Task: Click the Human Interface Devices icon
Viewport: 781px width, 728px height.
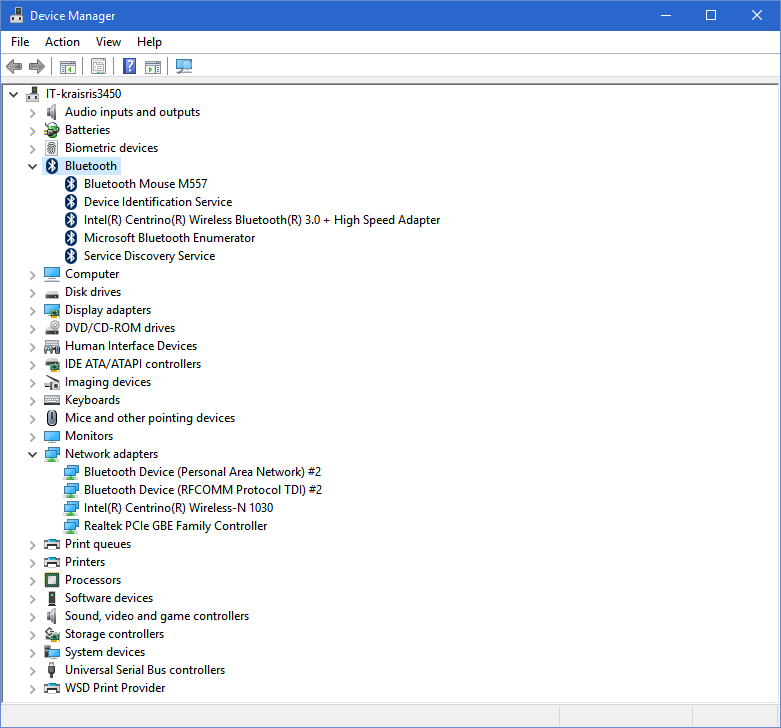Action: (x=52, y=346)
